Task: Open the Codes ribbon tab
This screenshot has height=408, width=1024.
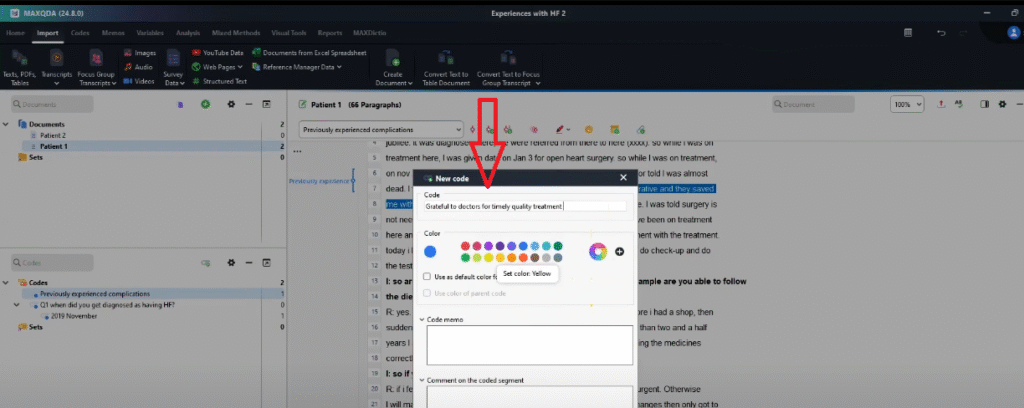Action: [80, 33]
